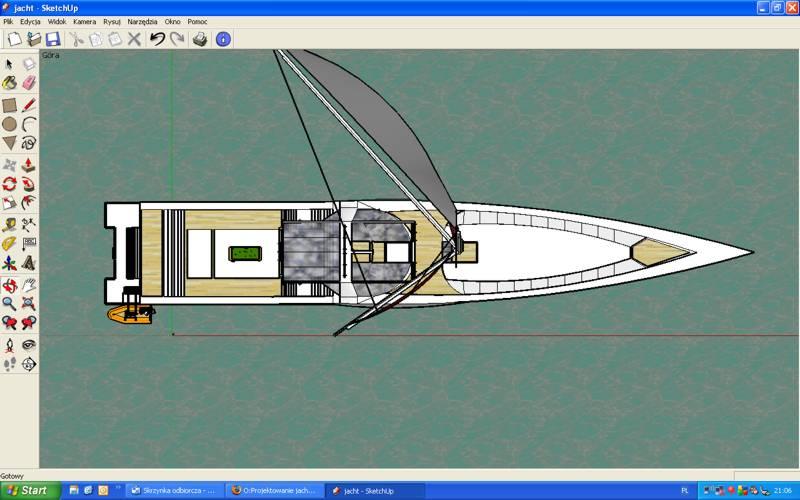800x500 pixels.
Task: Click the Windows Start button
Action: point(28,491)
